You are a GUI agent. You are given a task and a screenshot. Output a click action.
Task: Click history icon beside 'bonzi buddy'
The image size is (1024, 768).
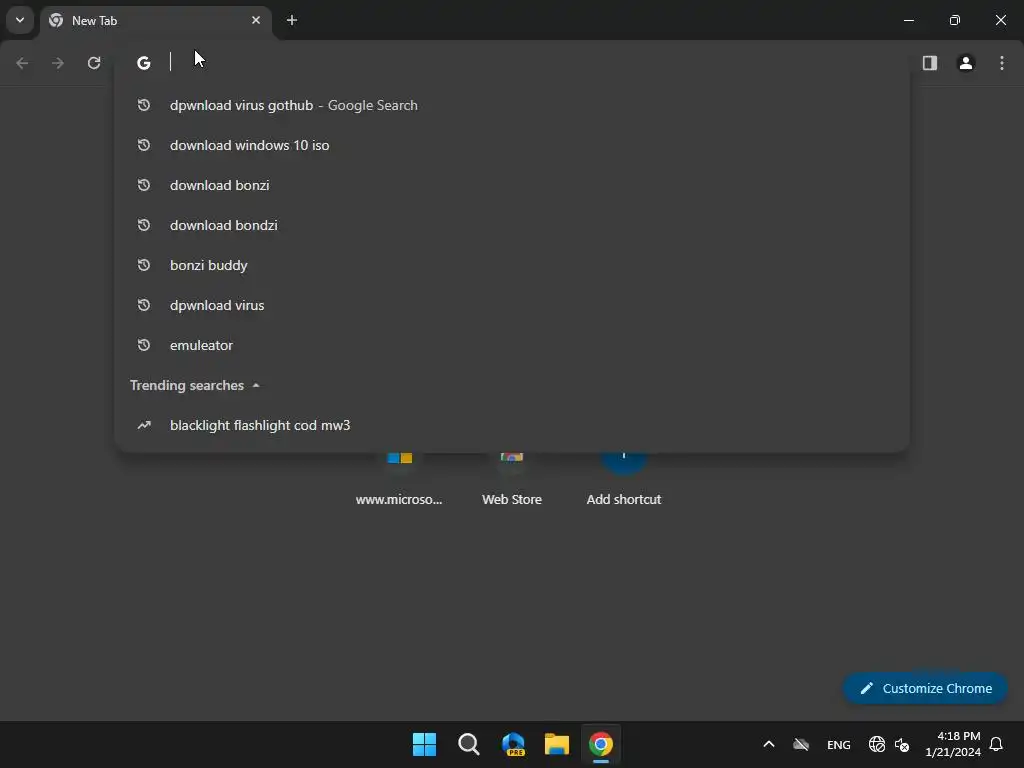144,265
